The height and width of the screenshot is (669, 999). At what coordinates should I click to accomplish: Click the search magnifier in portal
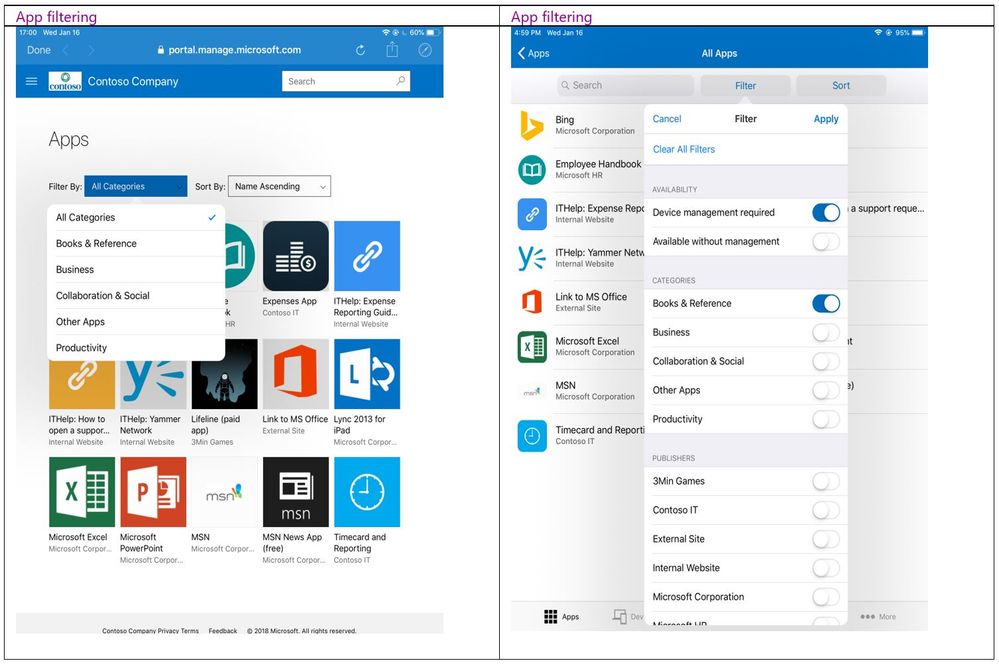pyautogui.click(x=401, y=81)
